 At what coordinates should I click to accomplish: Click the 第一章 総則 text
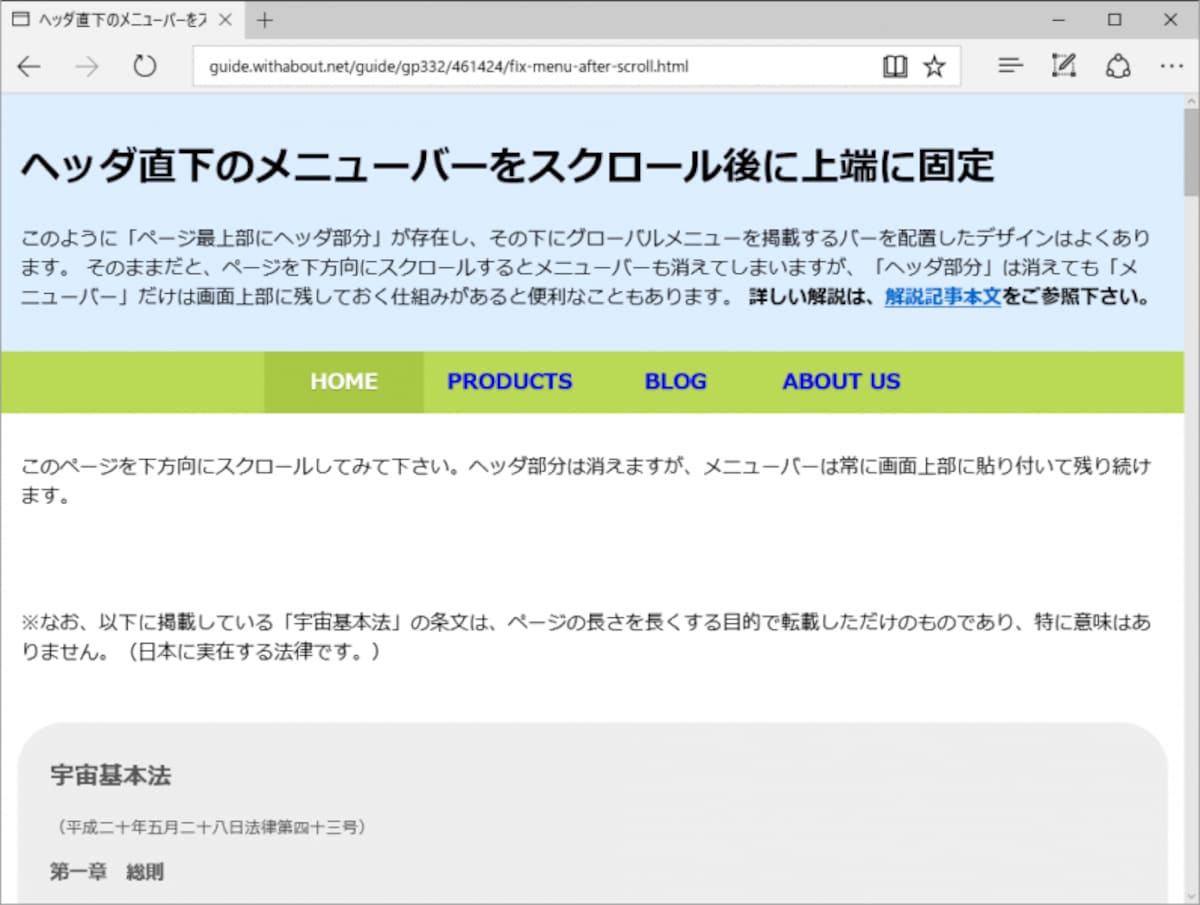(107, 872)
